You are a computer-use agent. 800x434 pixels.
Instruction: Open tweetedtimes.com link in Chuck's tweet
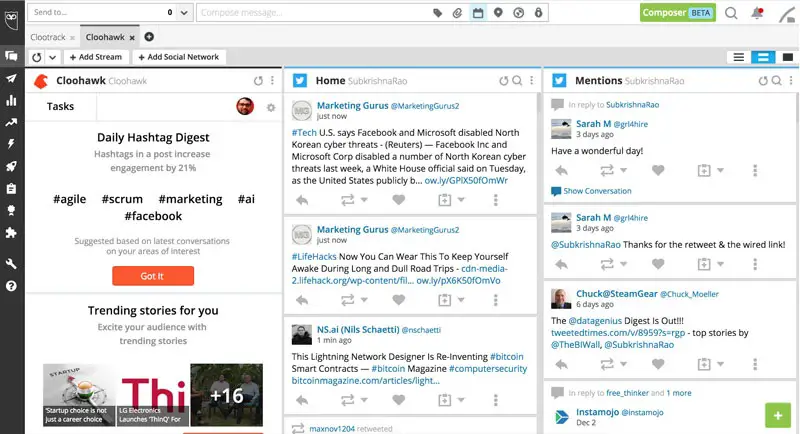pyautogui.click(x=618, y=333)
